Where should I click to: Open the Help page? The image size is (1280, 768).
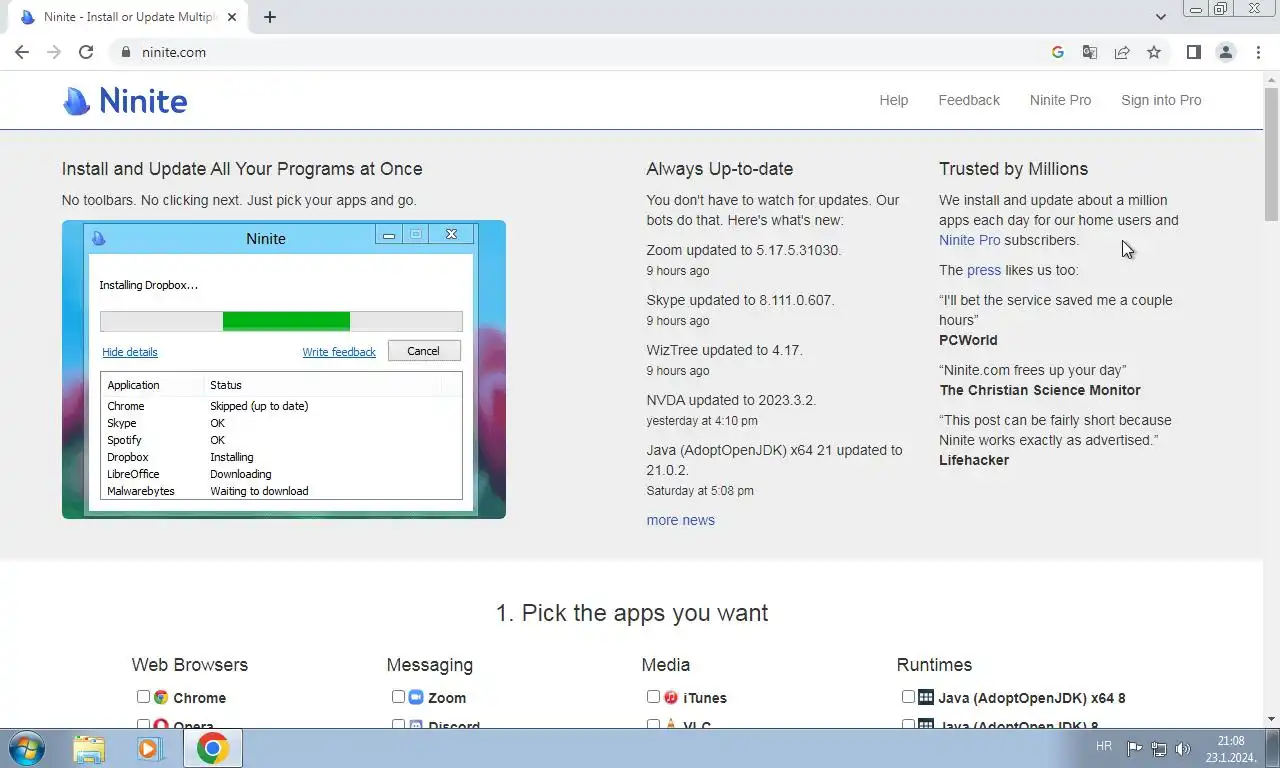pos(894,100)
